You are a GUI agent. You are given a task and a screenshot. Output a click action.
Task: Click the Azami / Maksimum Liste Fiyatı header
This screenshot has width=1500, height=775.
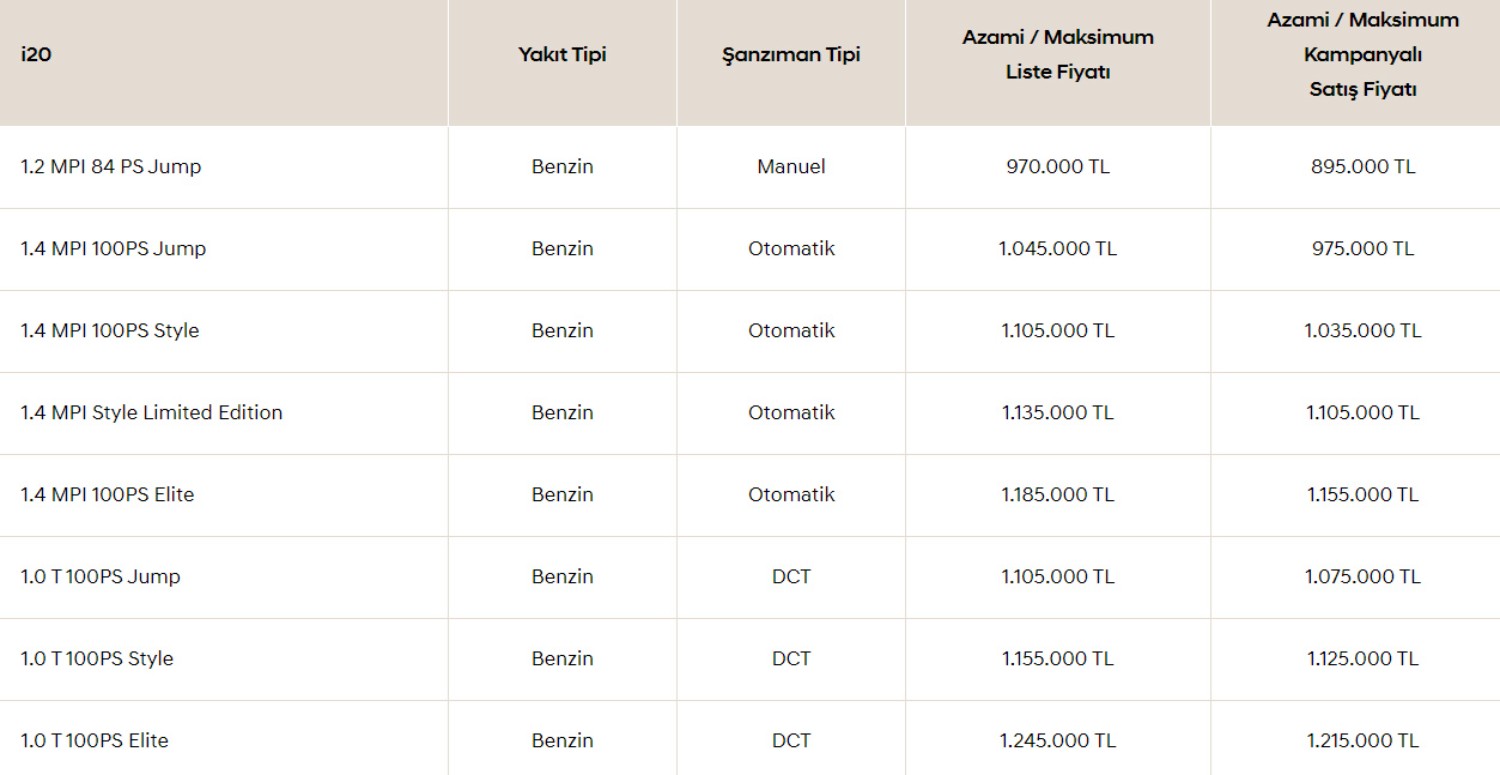[1058, 55]
